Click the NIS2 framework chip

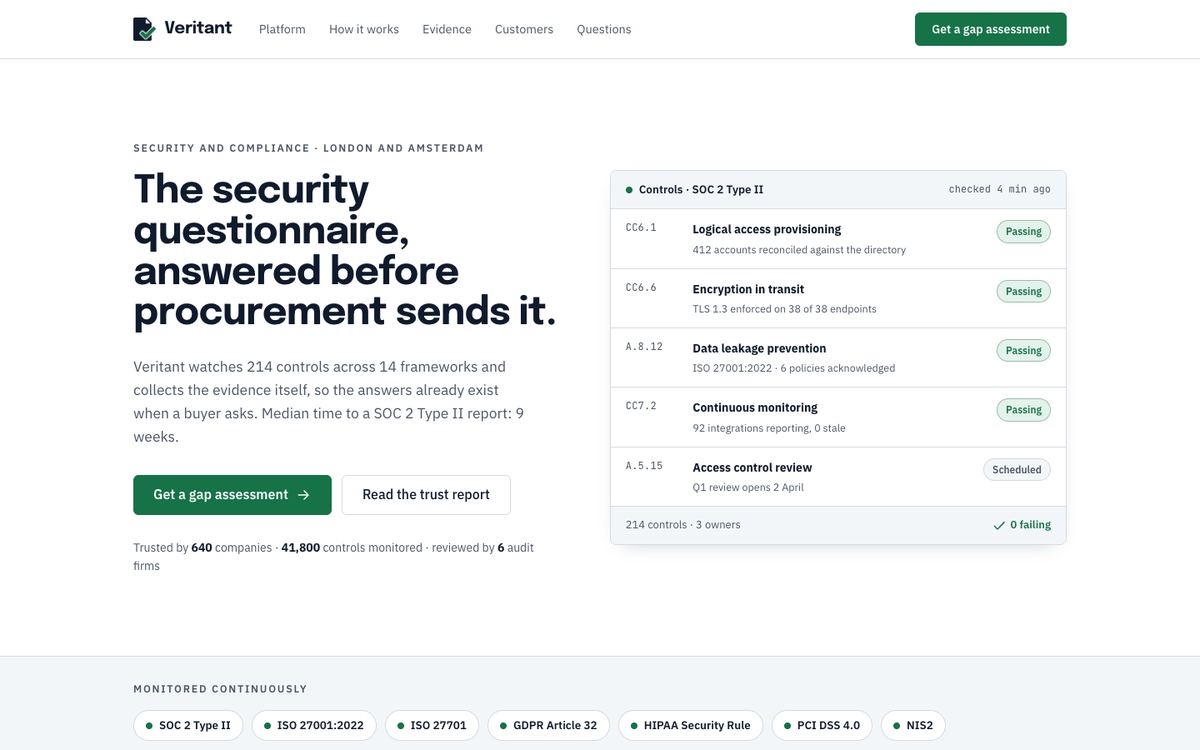click(913, 725)
